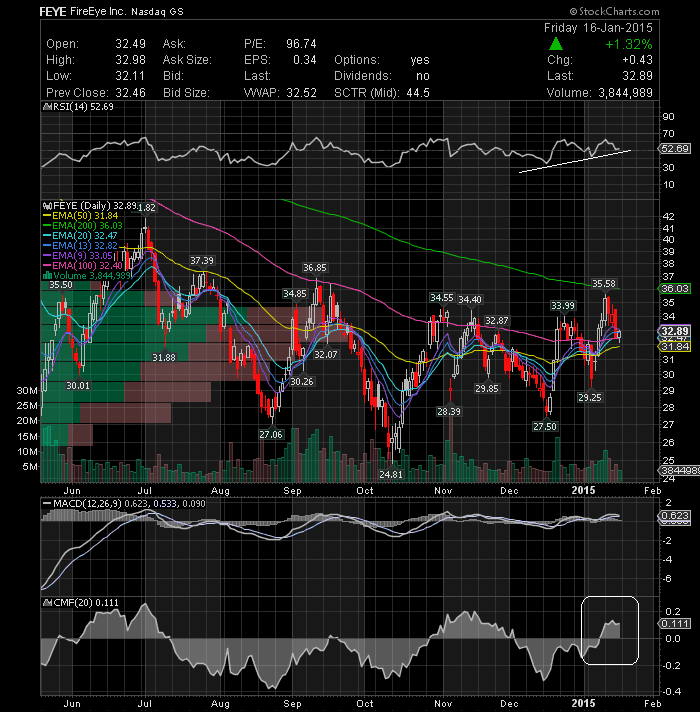700x712 pixels.
Task: Click the 52.69 RSI axis value tag
Action: coord(675,149)
